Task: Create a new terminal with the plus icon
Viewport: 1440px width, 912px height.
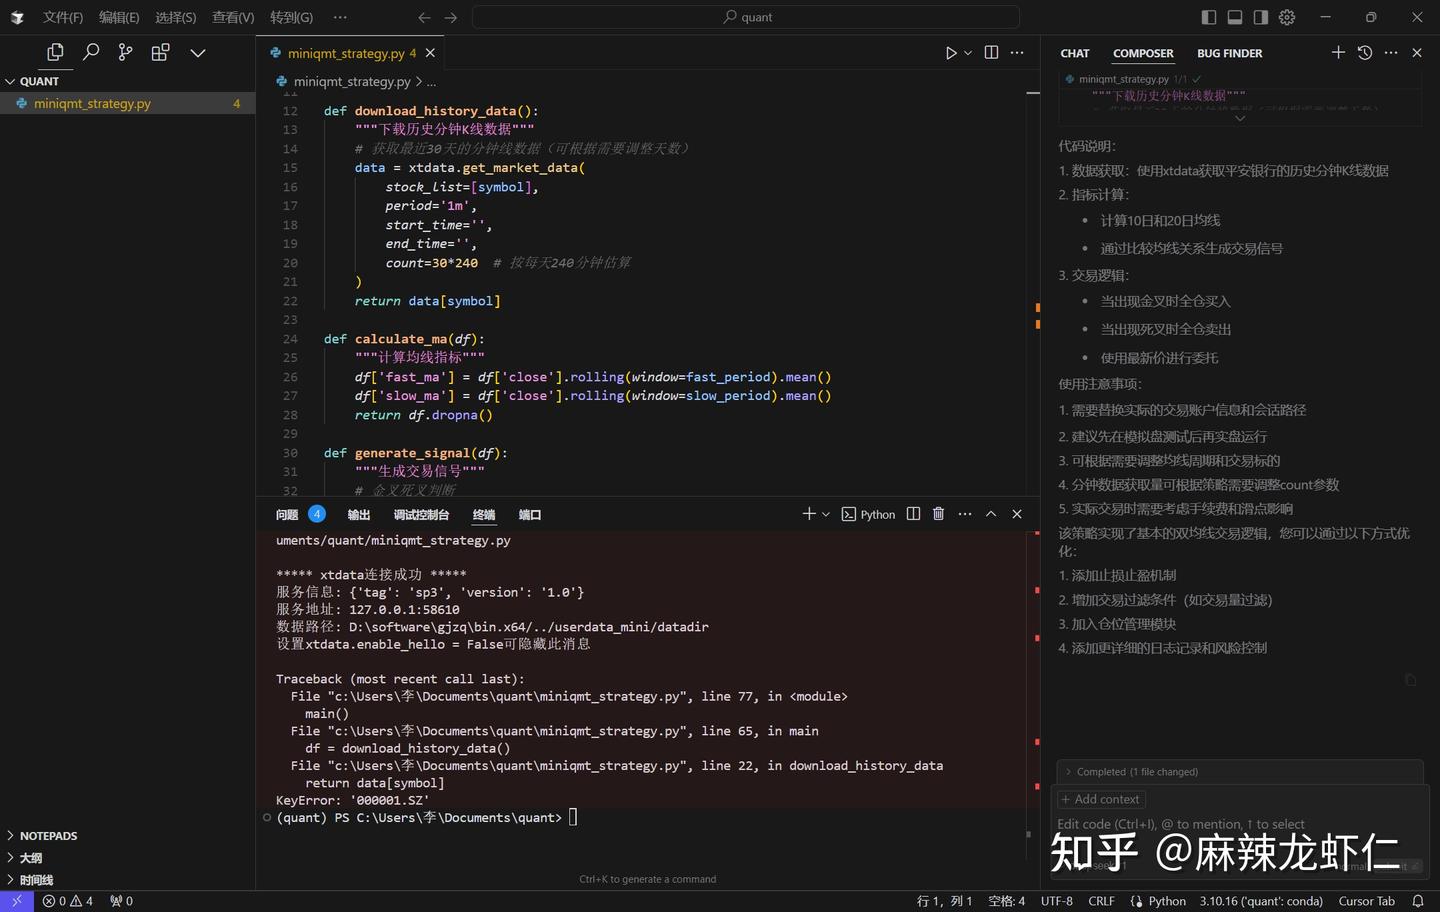Action: coord(809,514)
